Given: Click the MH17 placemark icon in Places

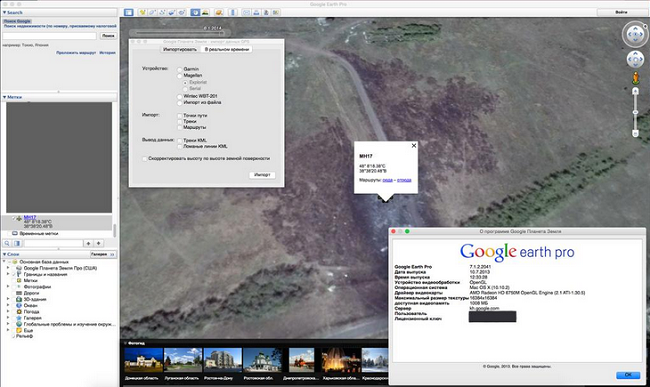Looking at the screenshot, I should coord(19,218).
